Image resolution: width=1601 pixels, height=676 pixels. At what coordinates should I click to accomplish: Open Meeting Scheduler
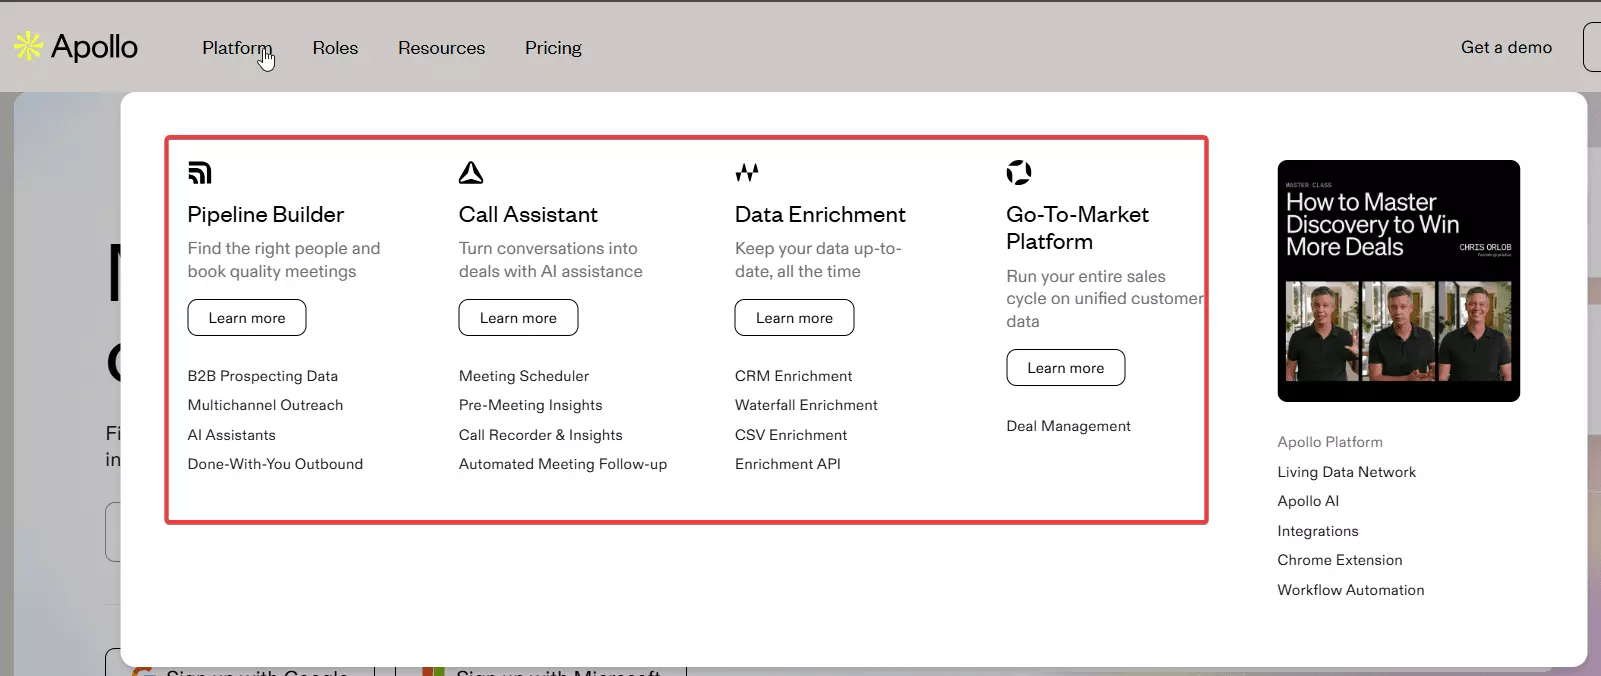[x=524, y=376]
